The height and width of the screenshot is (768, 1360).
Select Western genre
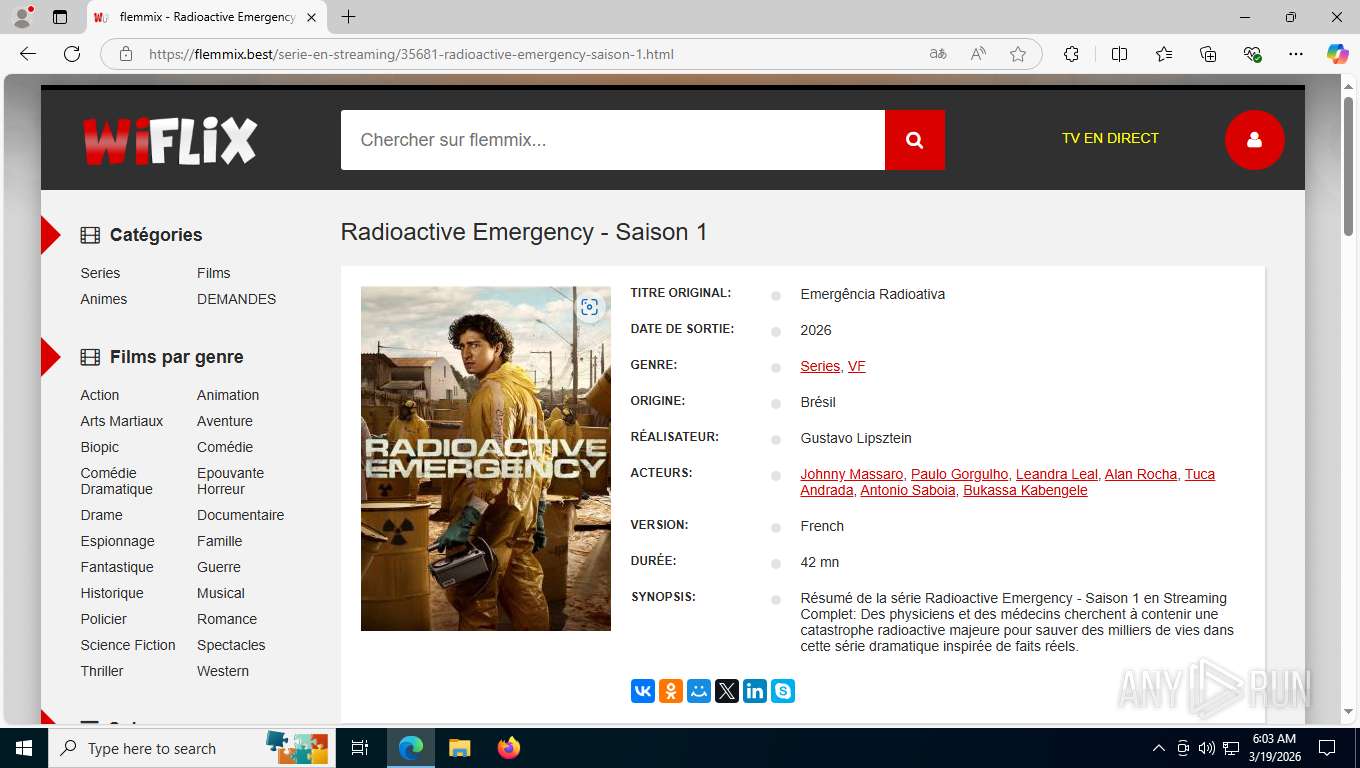click(x=223, y=671)
